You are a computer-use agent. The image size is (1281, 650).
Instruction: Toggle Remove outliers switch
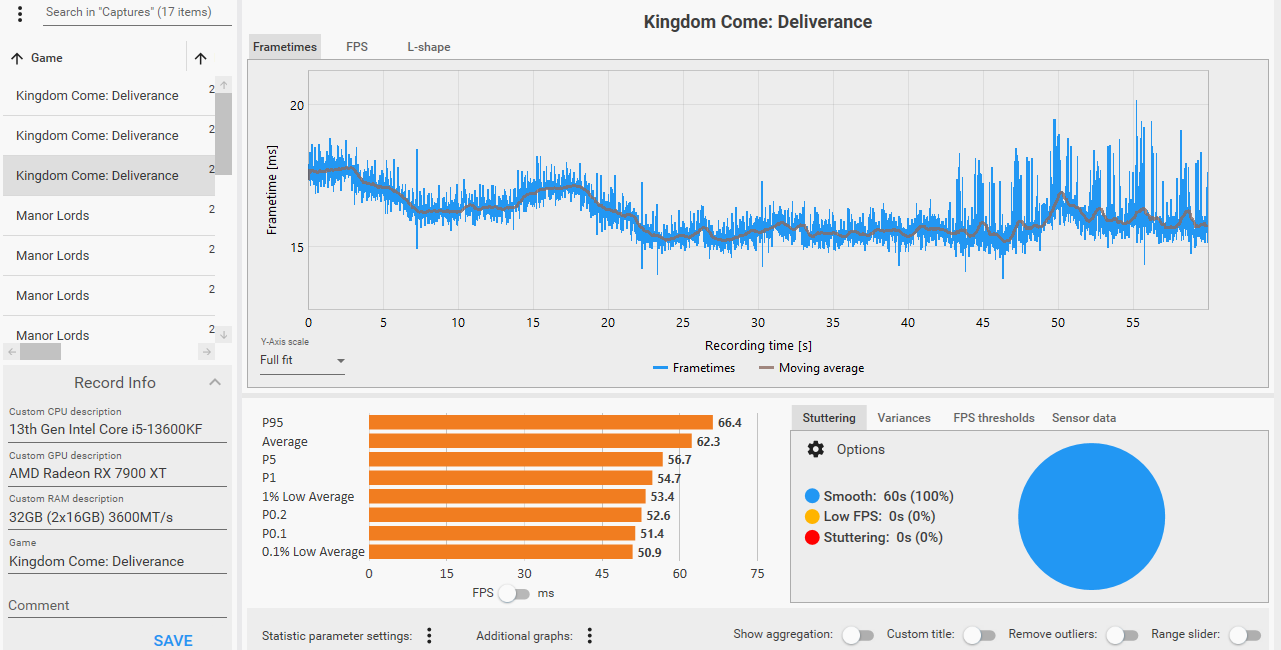point(1122,635)
